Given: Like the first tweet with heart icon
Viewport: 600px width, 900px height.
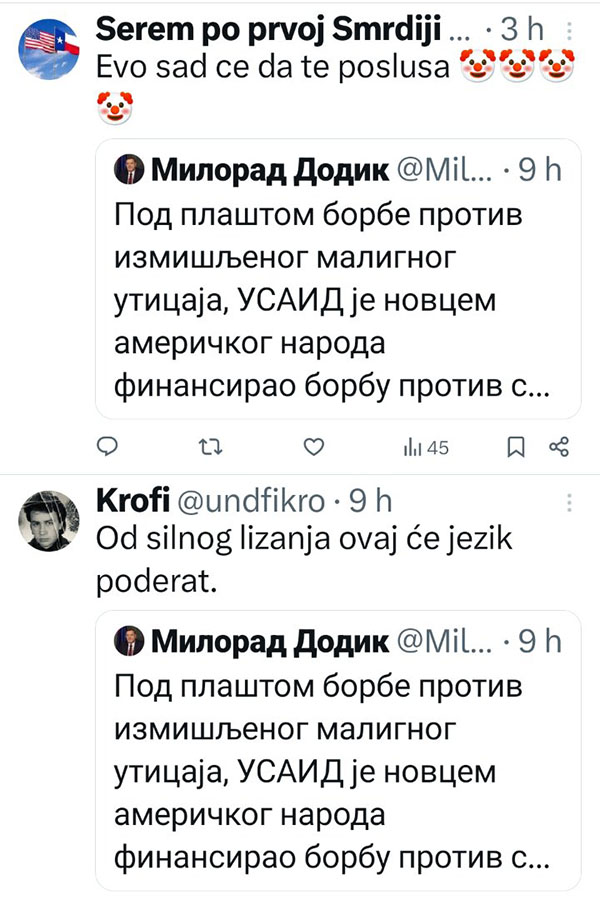Looking at the screenshot, I should tap(314, 447).
